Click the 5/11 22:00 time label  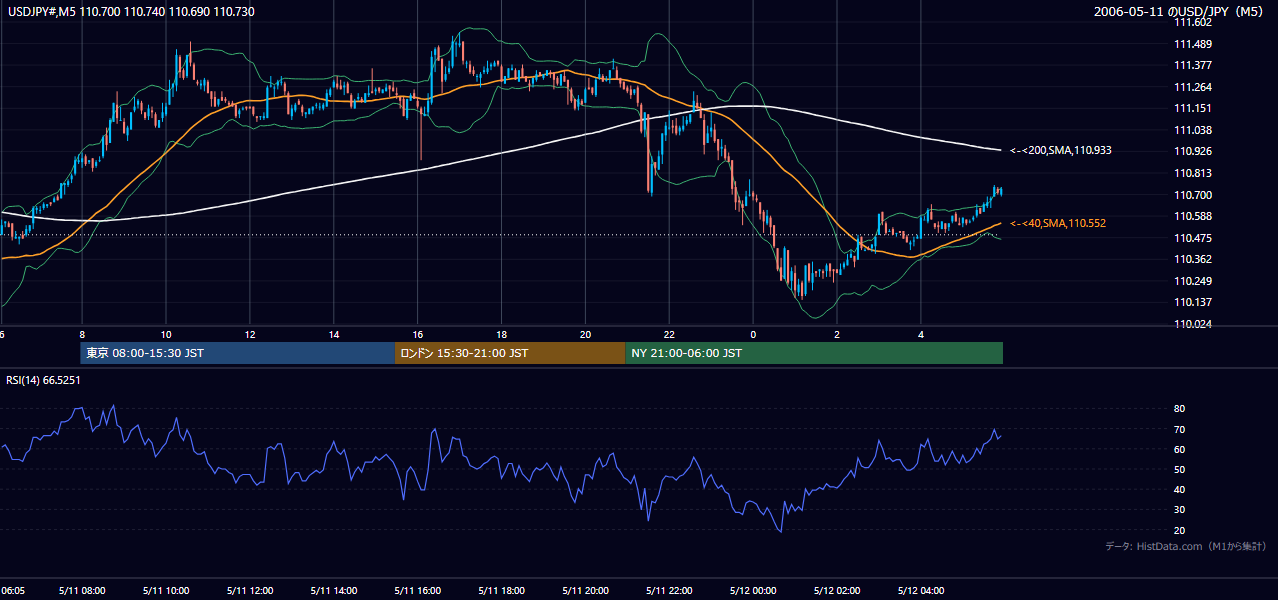click(669, 590)
